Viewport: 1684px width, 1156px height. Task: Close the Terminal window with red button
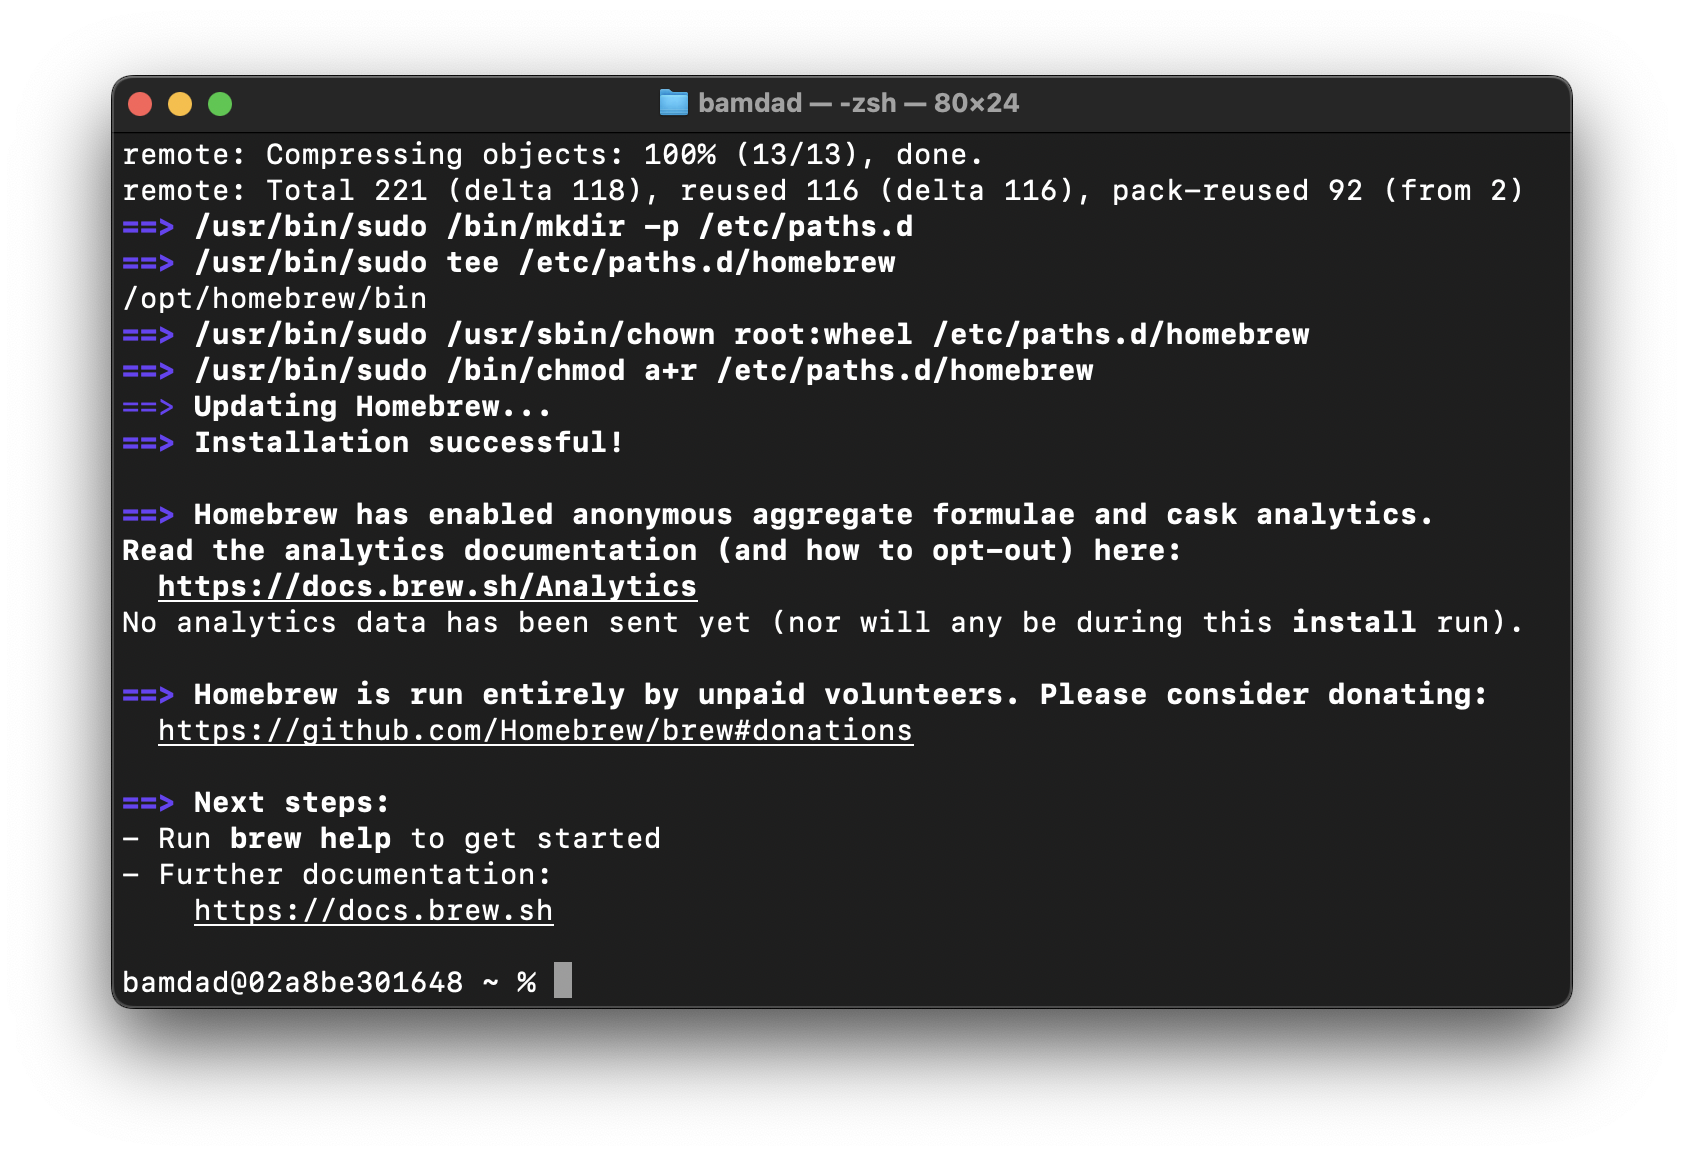coord(140,104)
